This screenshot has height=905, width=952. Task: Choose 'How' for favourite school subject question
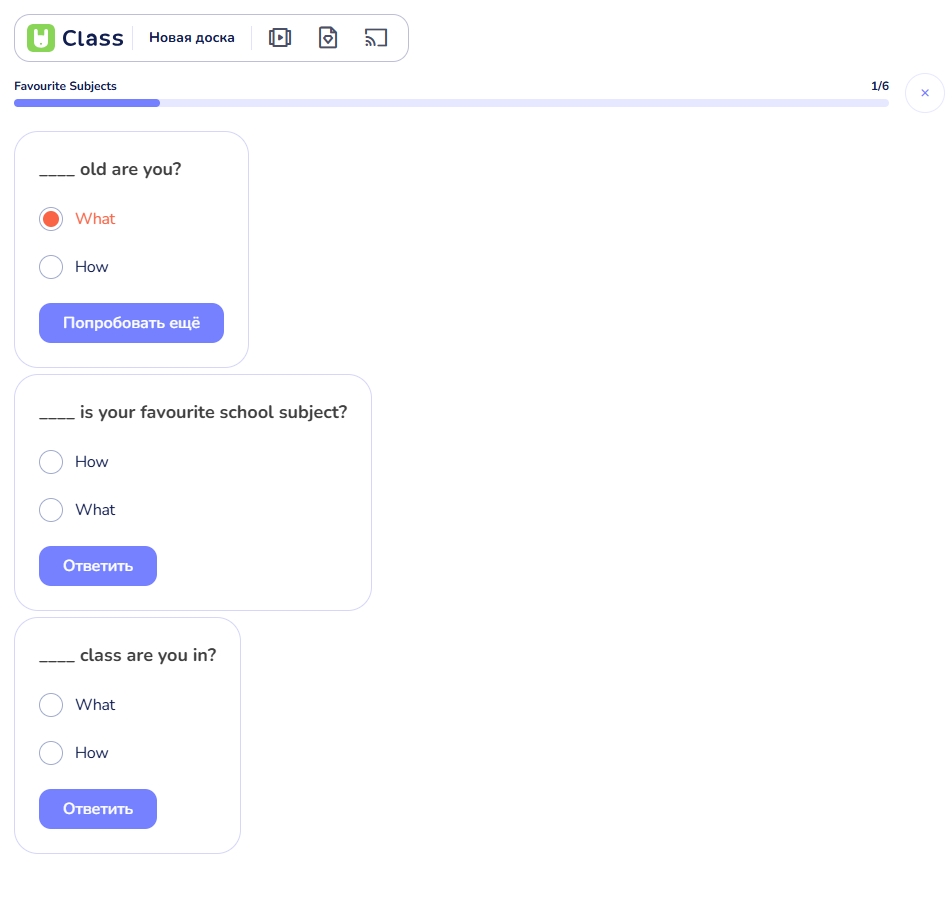[51, 462]
